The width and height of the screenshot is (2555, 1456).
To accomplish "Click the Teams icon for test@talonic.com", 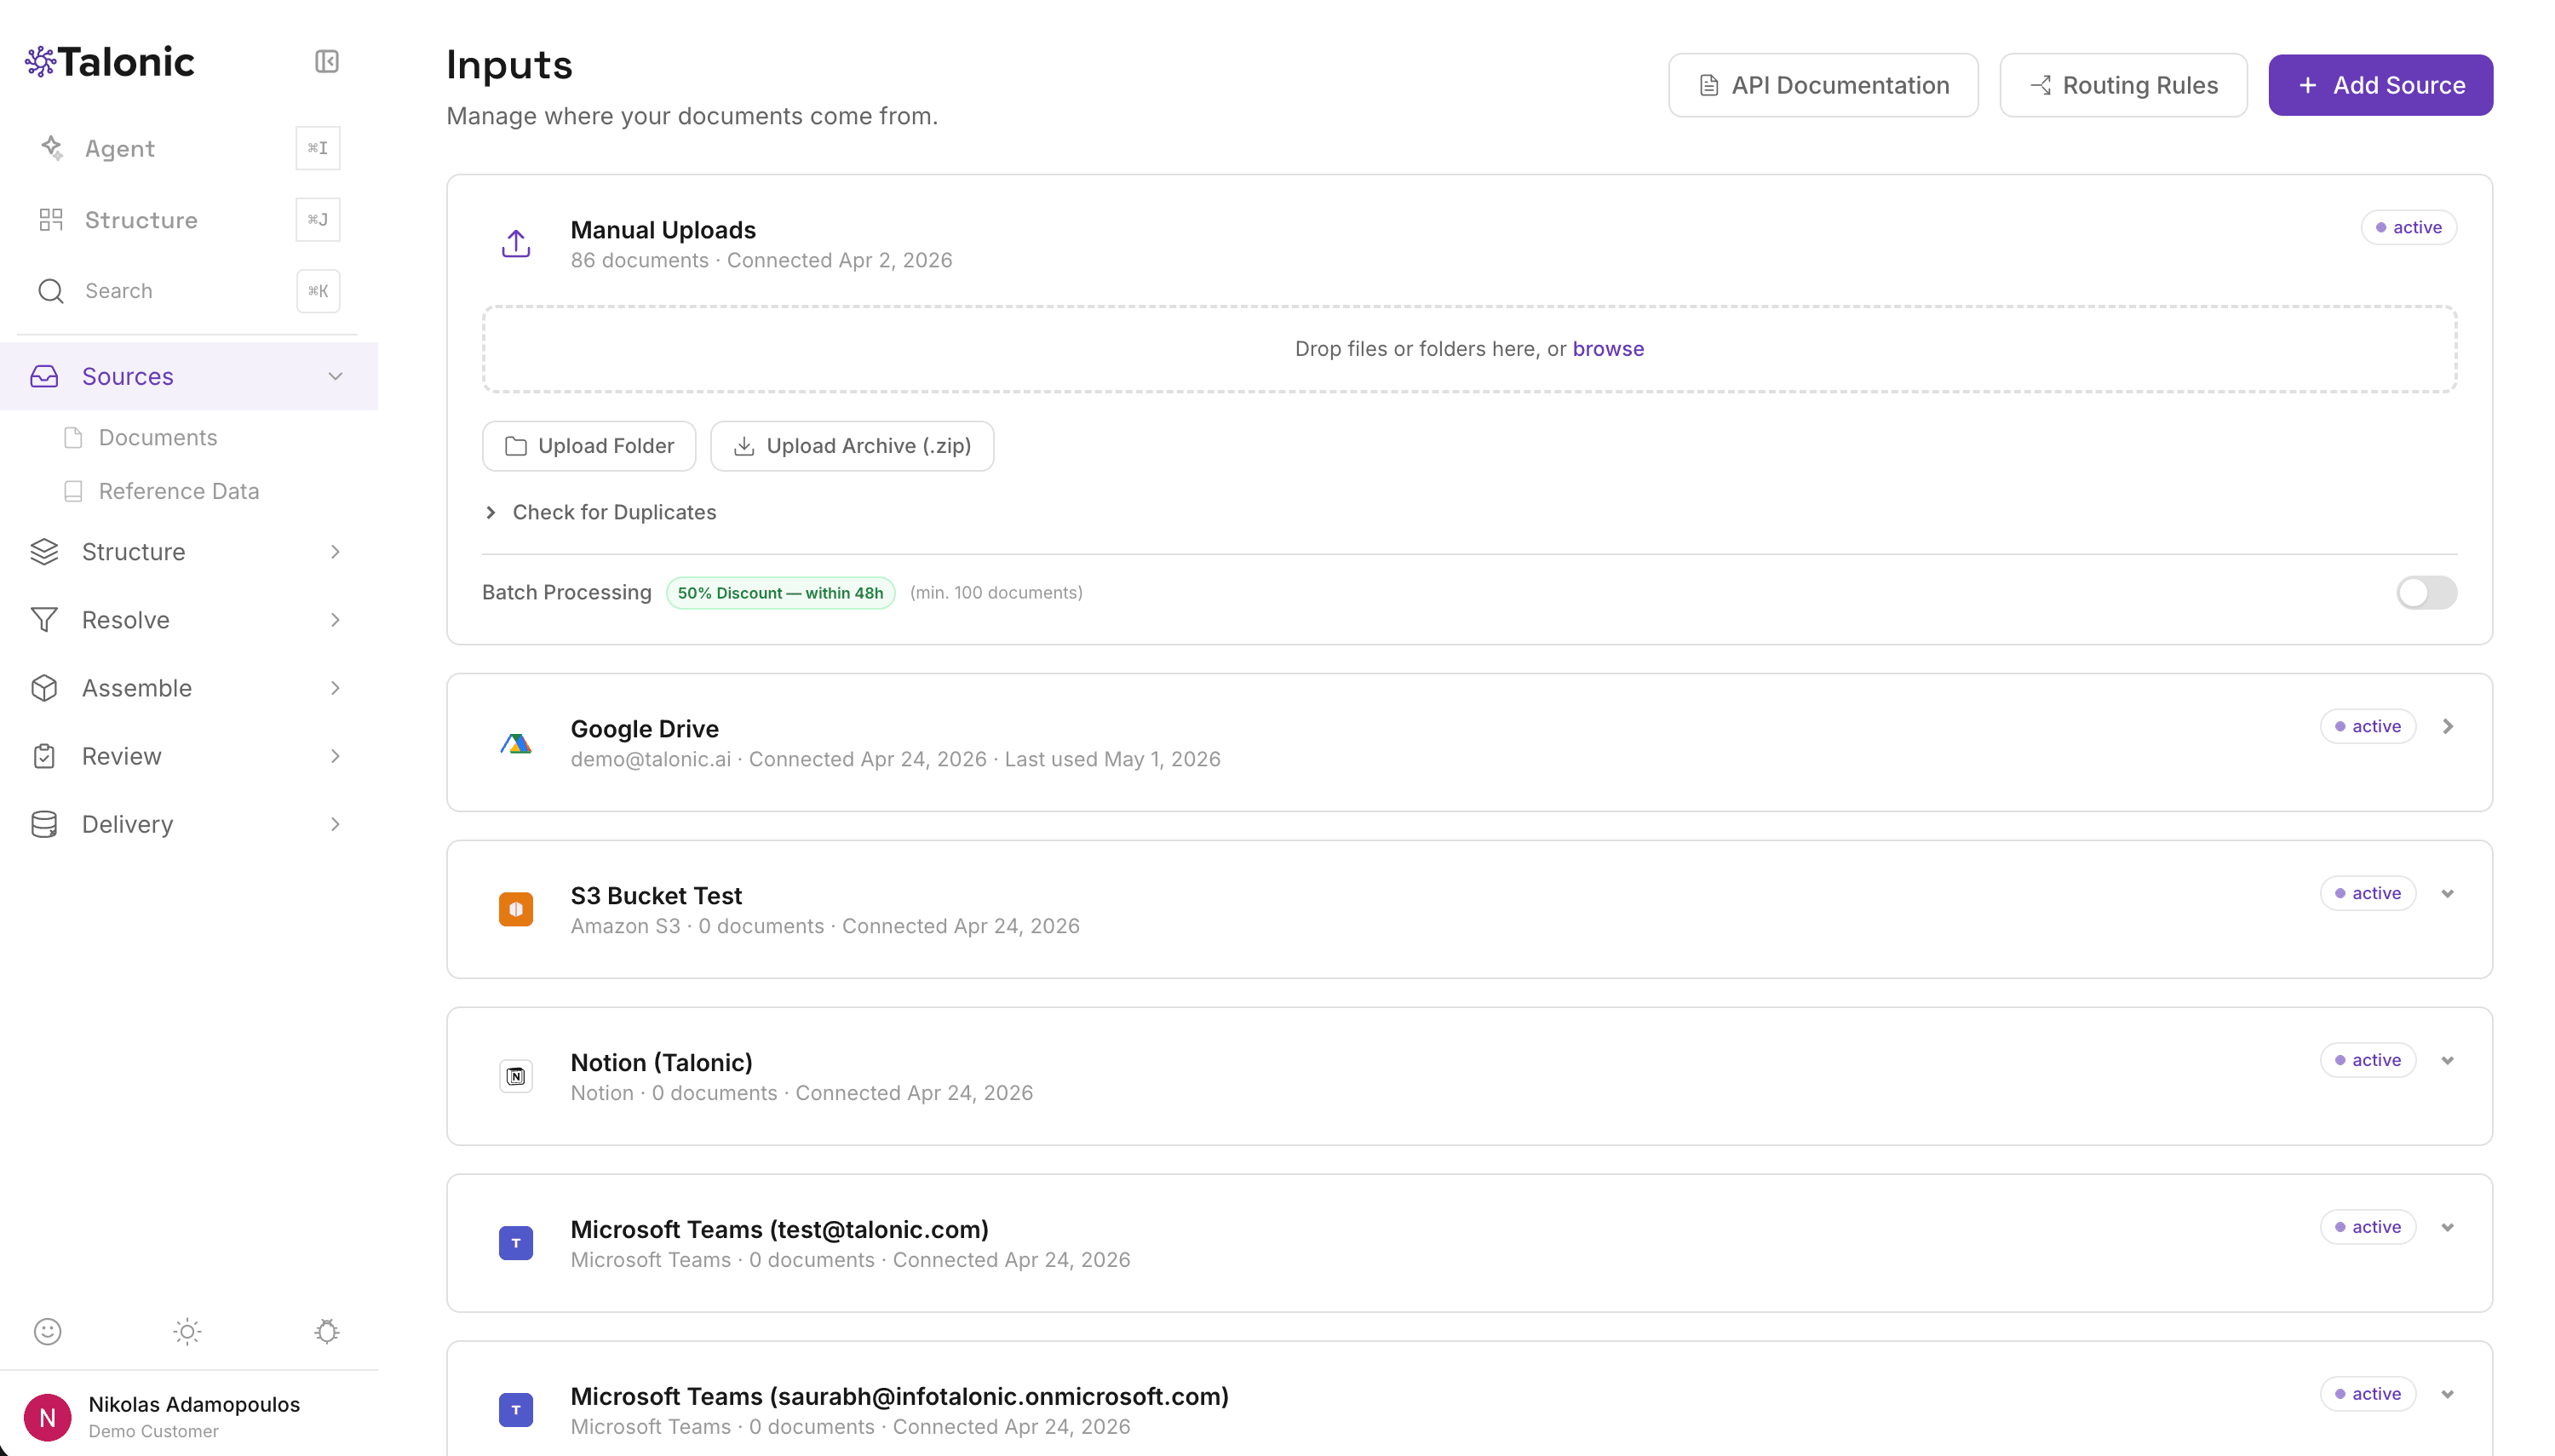I will pyautogui.click(x=516, y=1244).
